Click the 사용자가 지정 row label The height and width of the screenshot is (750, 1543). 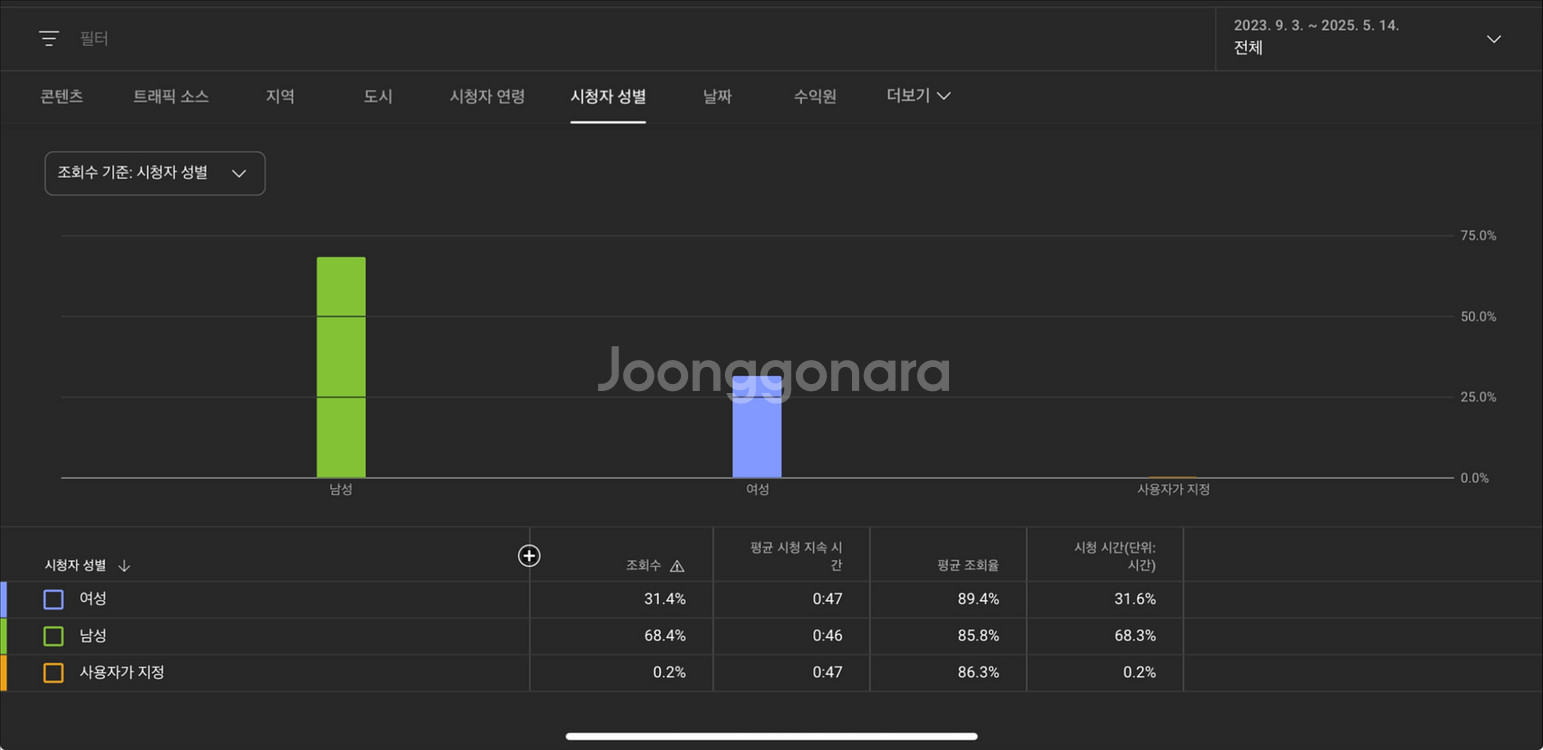pyautogui.click(x=122, y=673)
